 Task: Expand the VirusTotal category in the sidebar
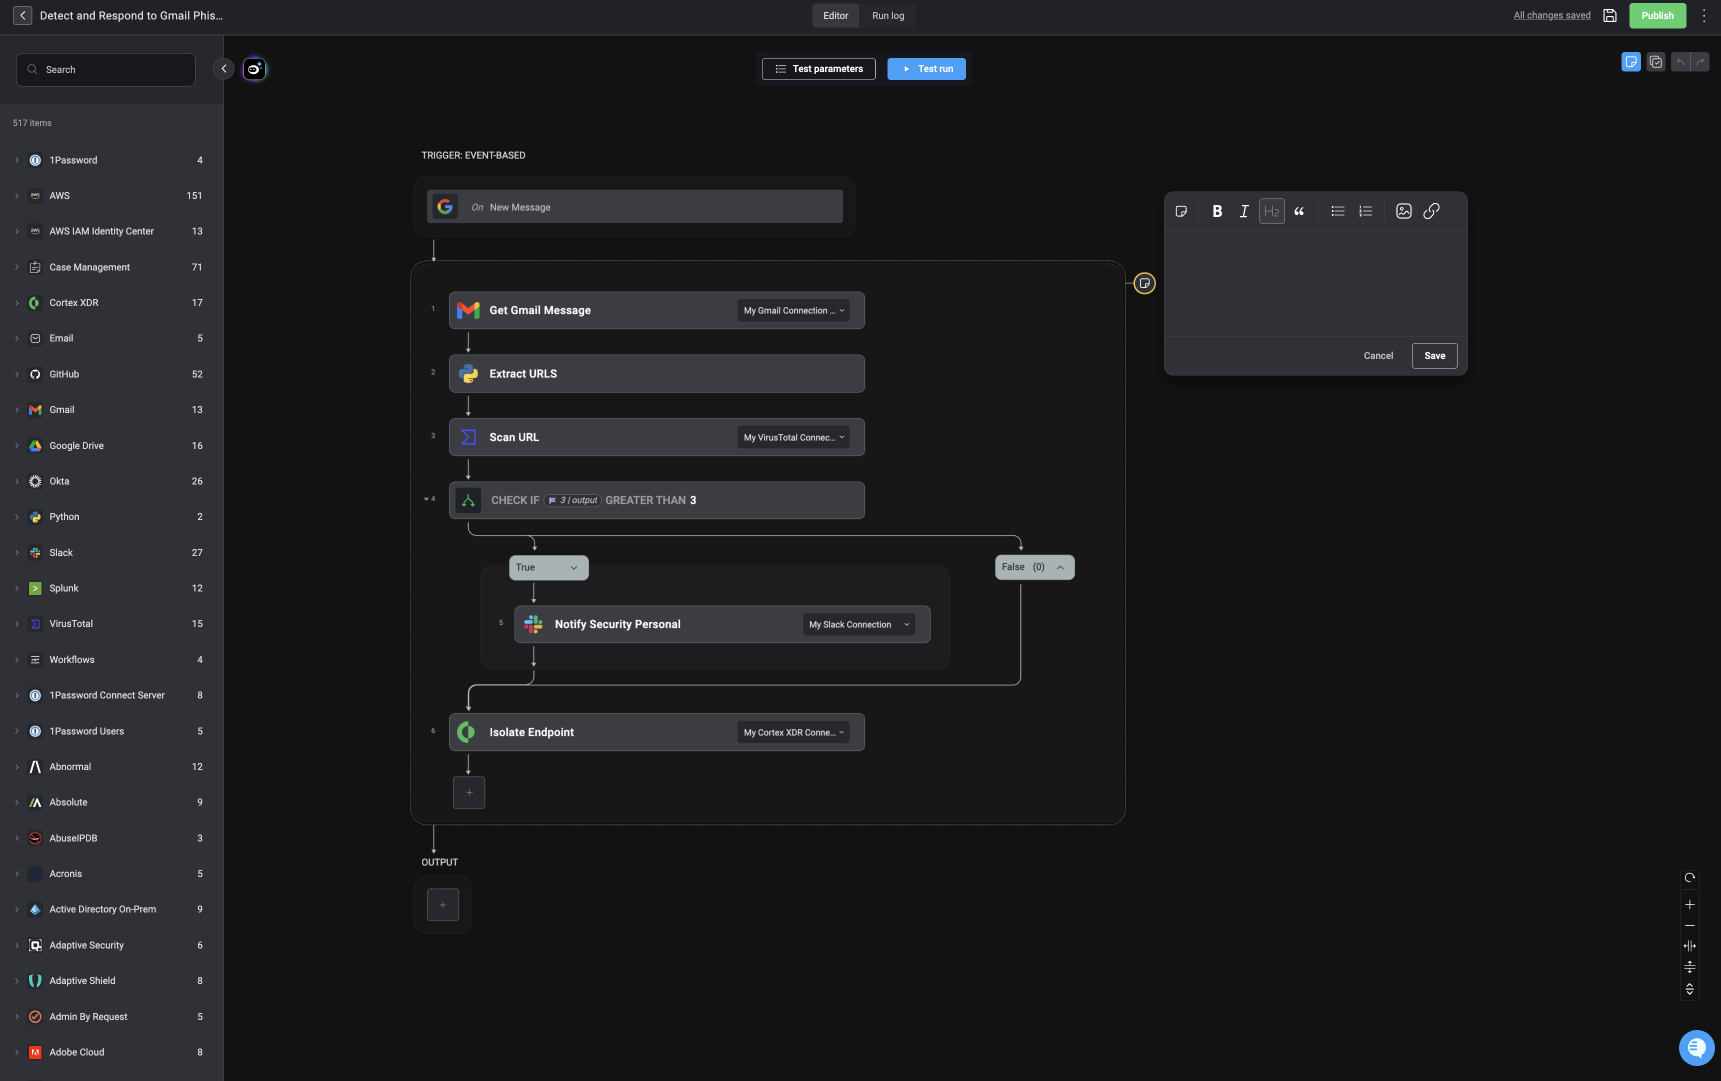coord(17,624)
